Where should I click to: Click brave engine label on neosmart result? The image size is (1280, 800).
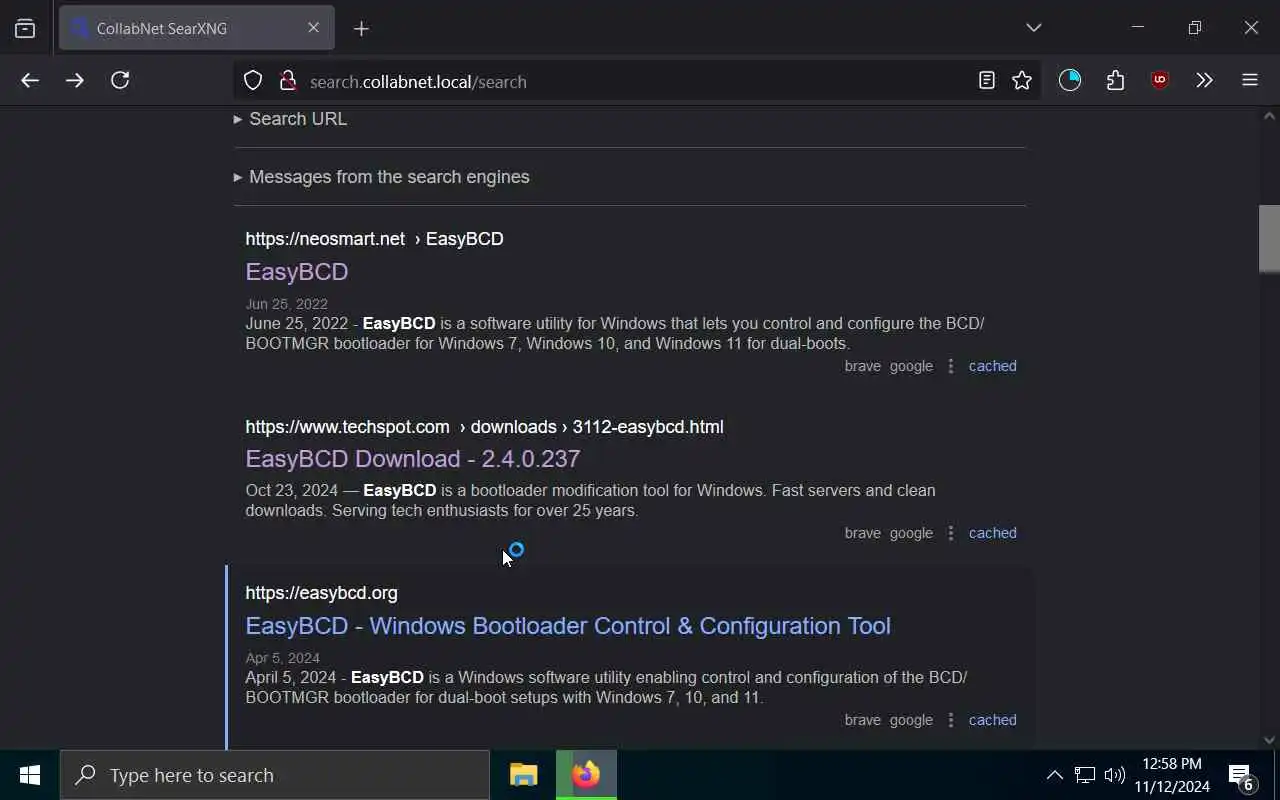click(x=862, y=366)
